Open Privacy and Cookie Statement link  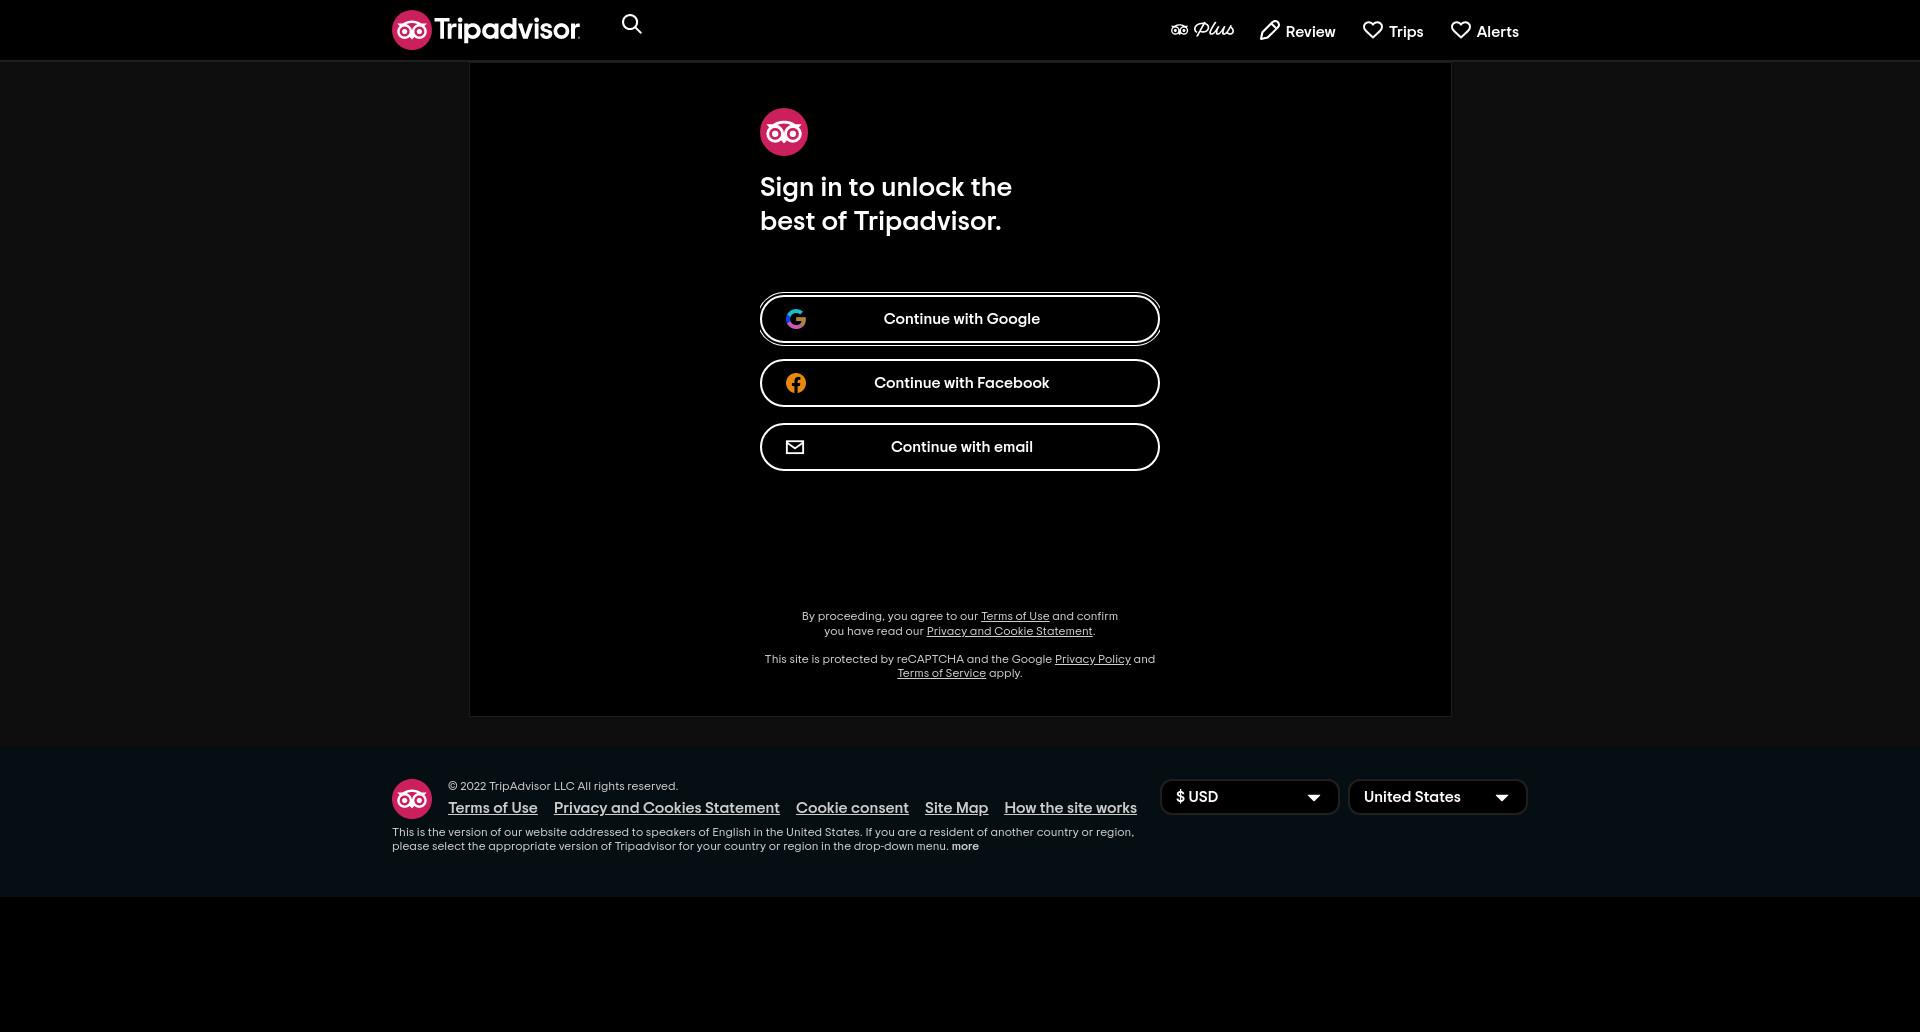[x=1009, y=632]
